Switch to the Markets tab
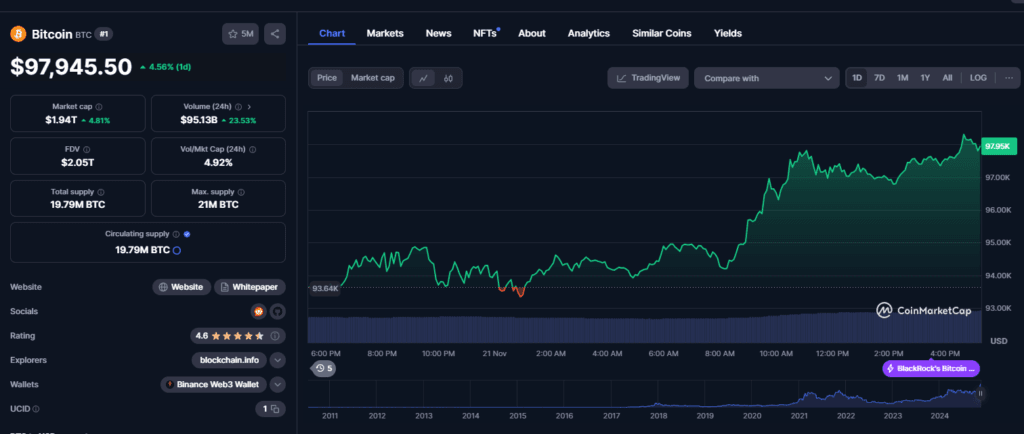The height and width of the screenshot is (434, 1024). click(385, 33)
